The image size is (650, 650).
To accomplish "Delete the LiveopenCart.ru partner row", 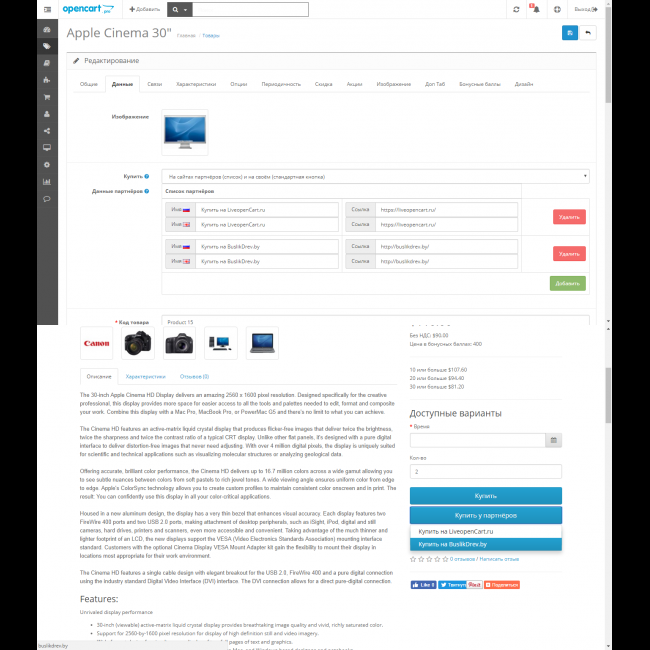I will coord(568,217).
